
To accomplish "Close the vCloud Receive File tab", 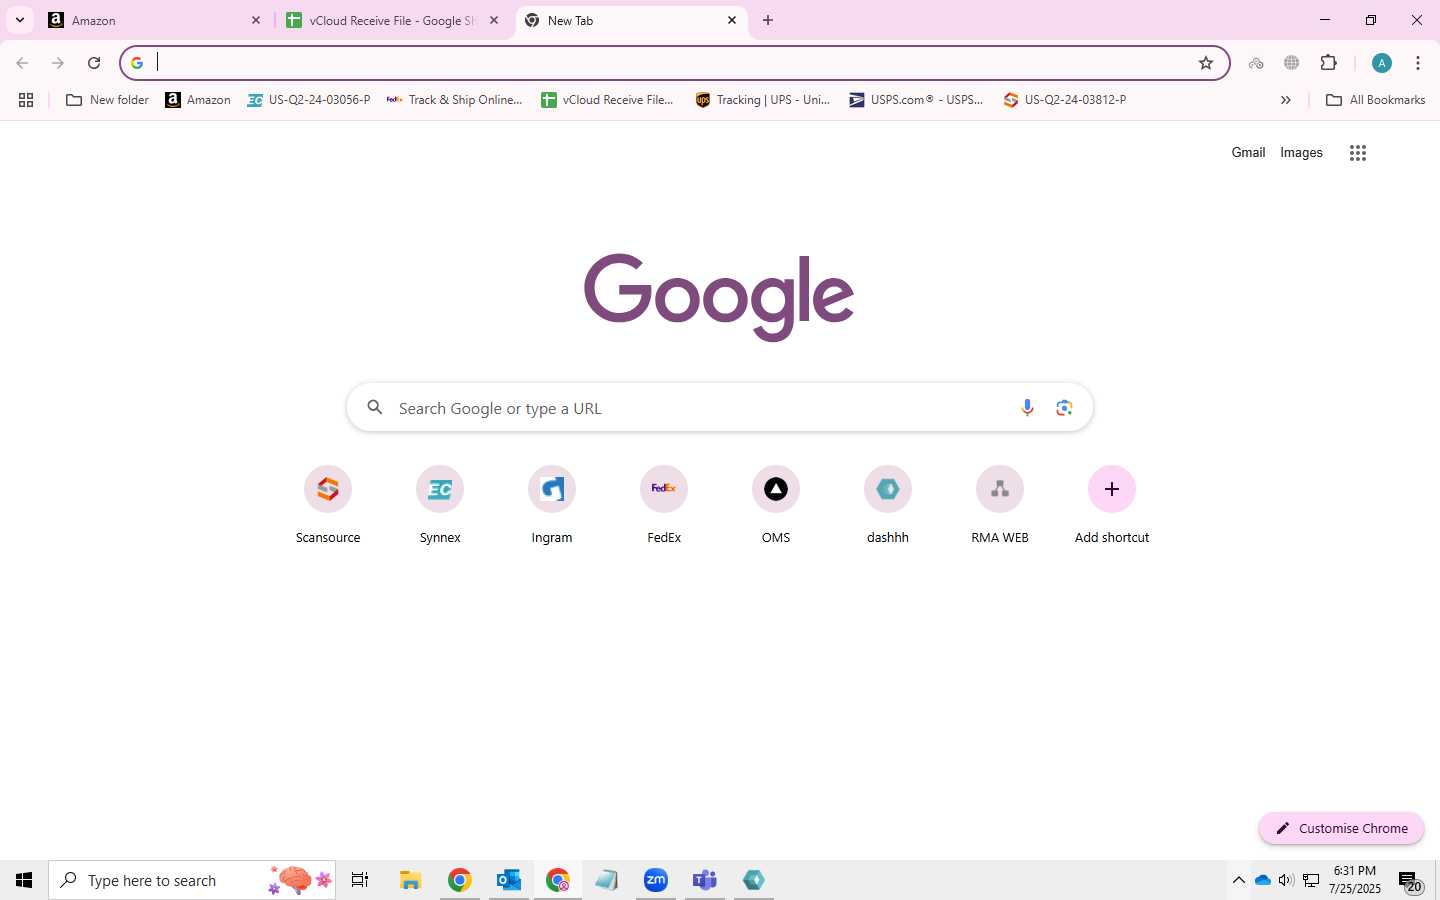I will (x=494, y=20).
